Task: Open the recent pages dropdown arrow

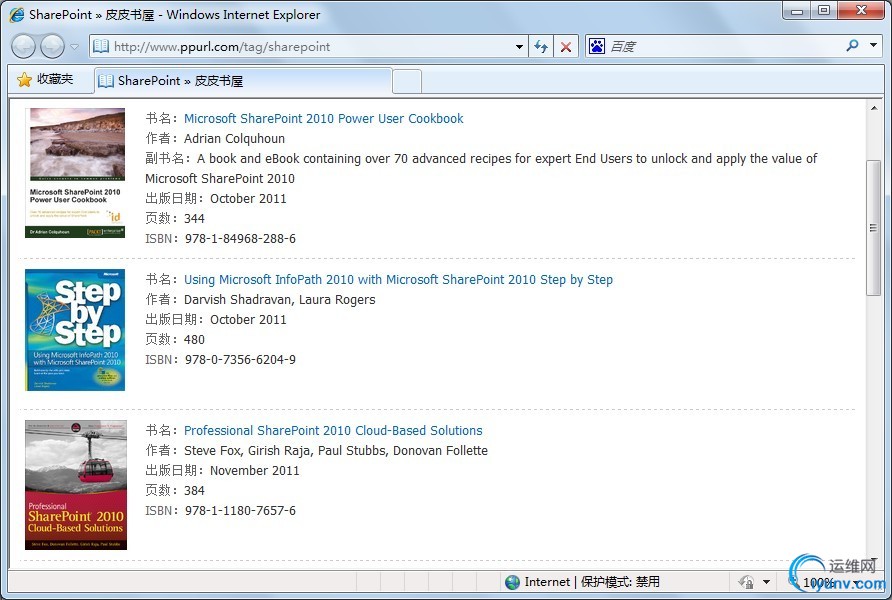Action: pyautogui.click(x=75, y=47)
